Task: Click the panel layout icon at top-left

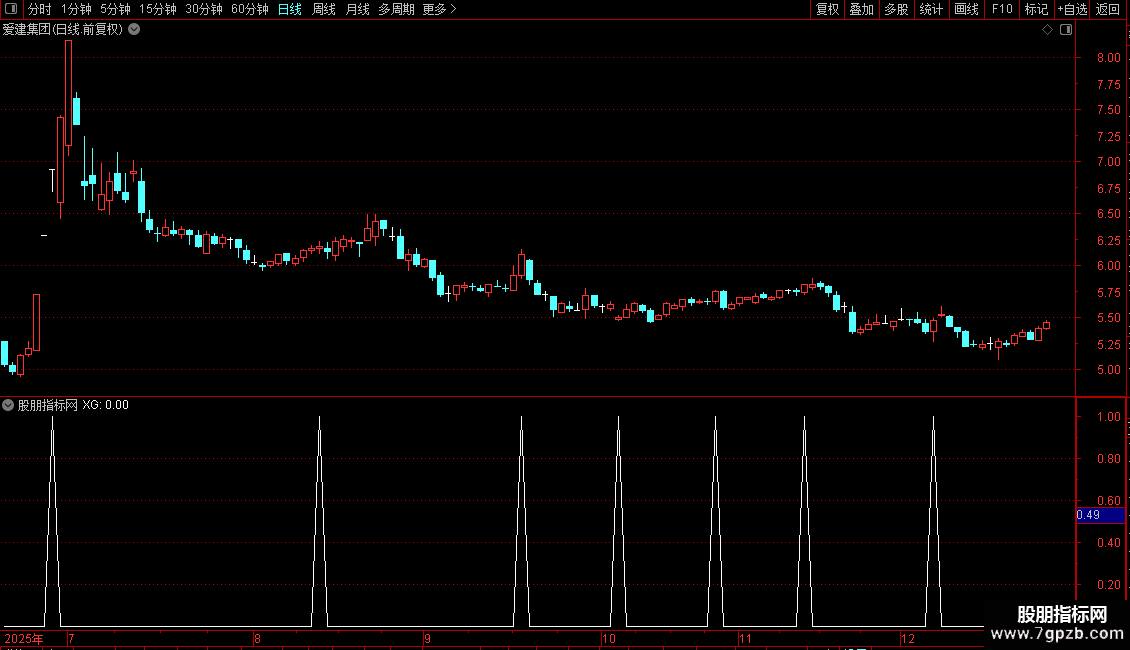Action: [11, 9]
